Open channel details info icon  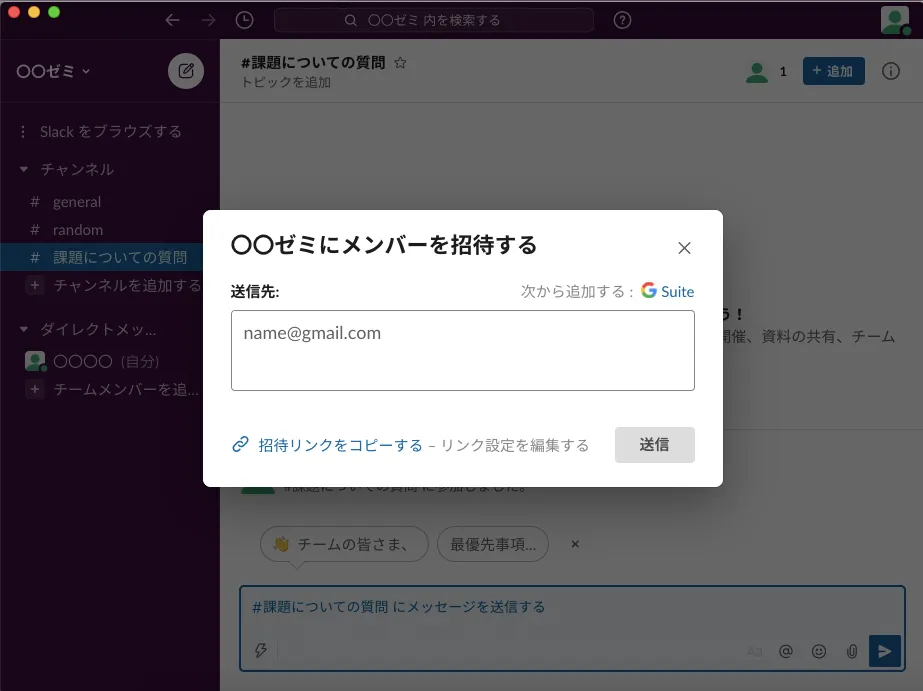(x=891, y=71)
